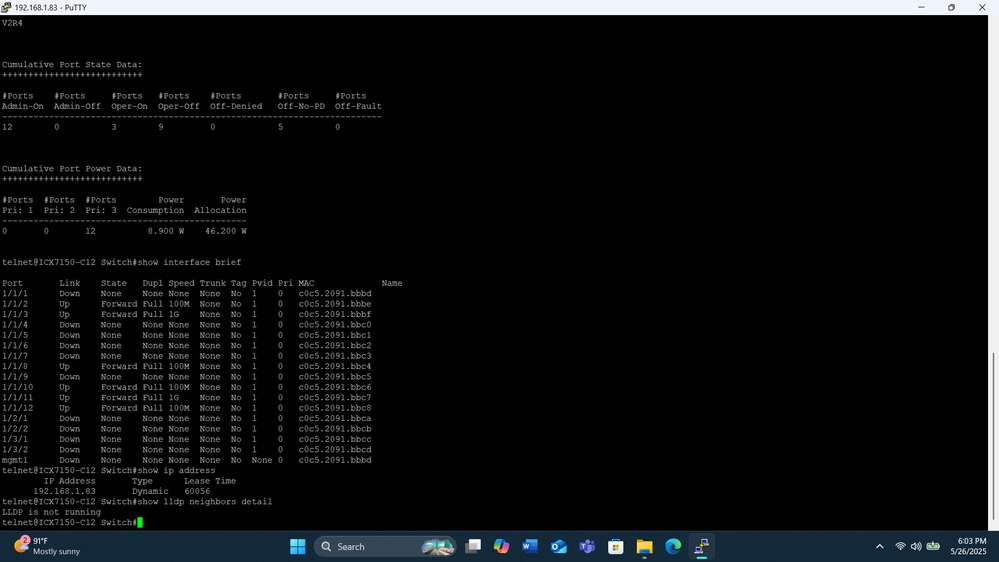999x562 pixels.
Task: Click the 'Cumulative Port State Data:' heading
Action: pyautogui.click(x=72, y=64)
